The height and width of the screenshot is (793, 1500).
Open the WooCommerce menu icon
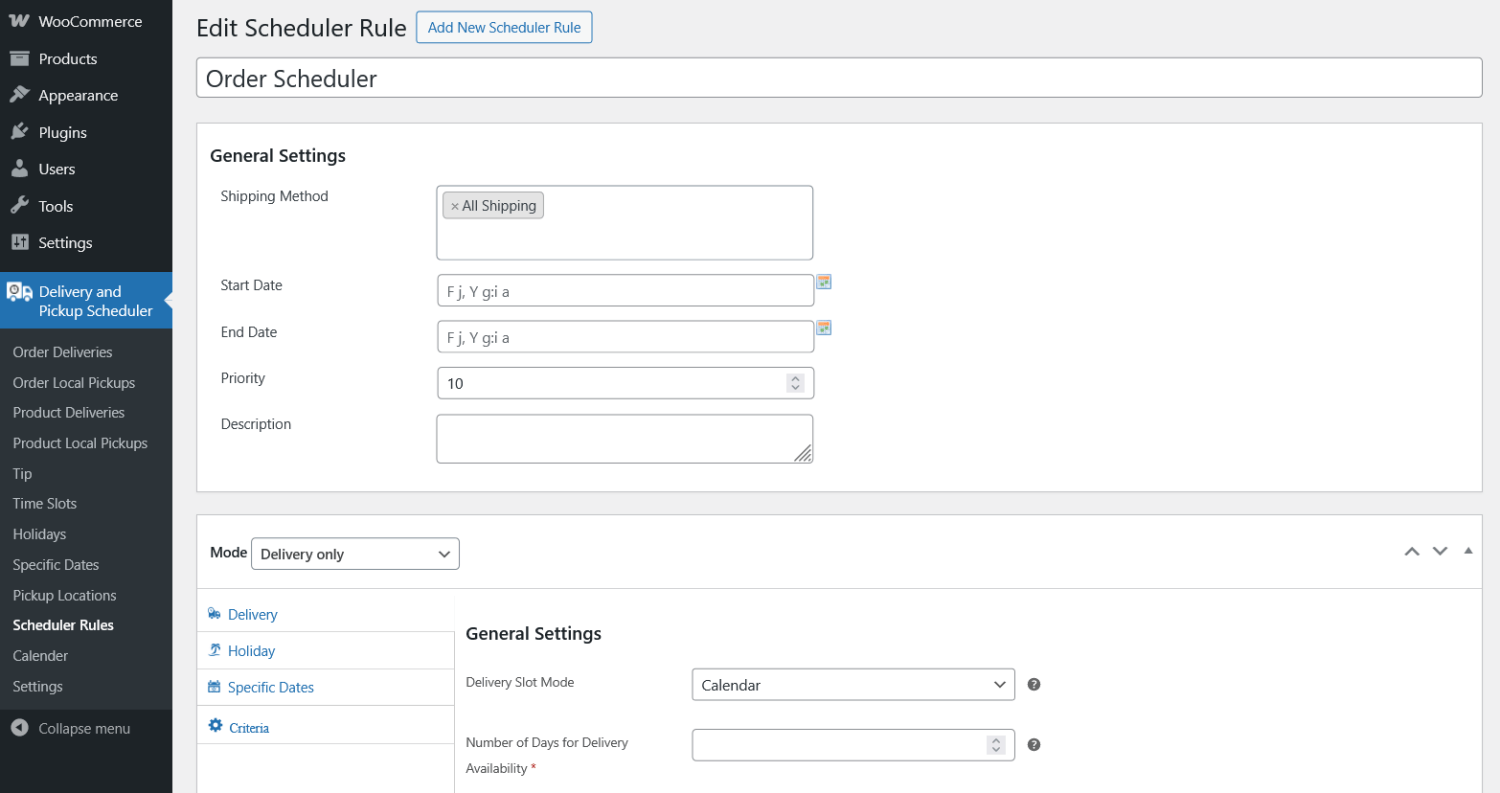(21, 20)
